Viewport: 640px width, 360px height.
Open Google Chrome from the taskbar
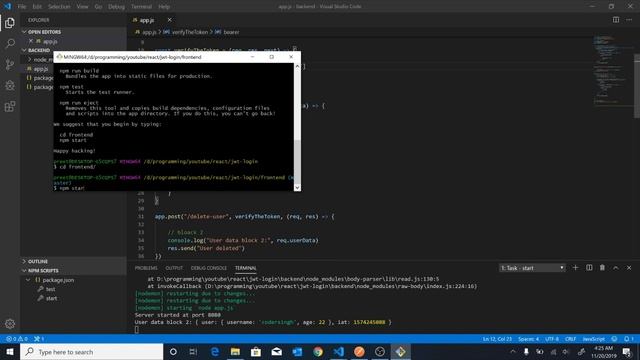click(x=318, y=351)
